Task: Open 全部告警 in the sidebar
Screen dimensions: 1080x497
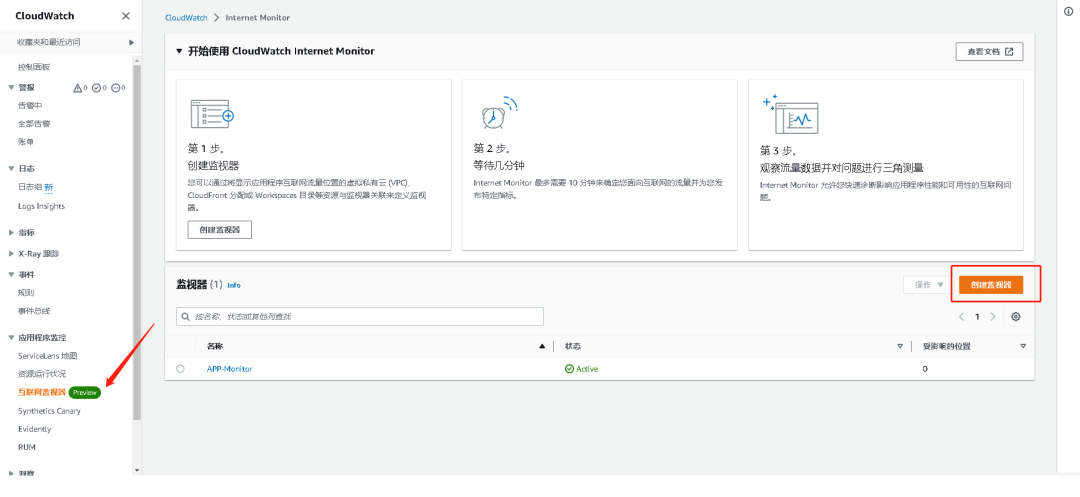Action: click(x=34, y=123)
